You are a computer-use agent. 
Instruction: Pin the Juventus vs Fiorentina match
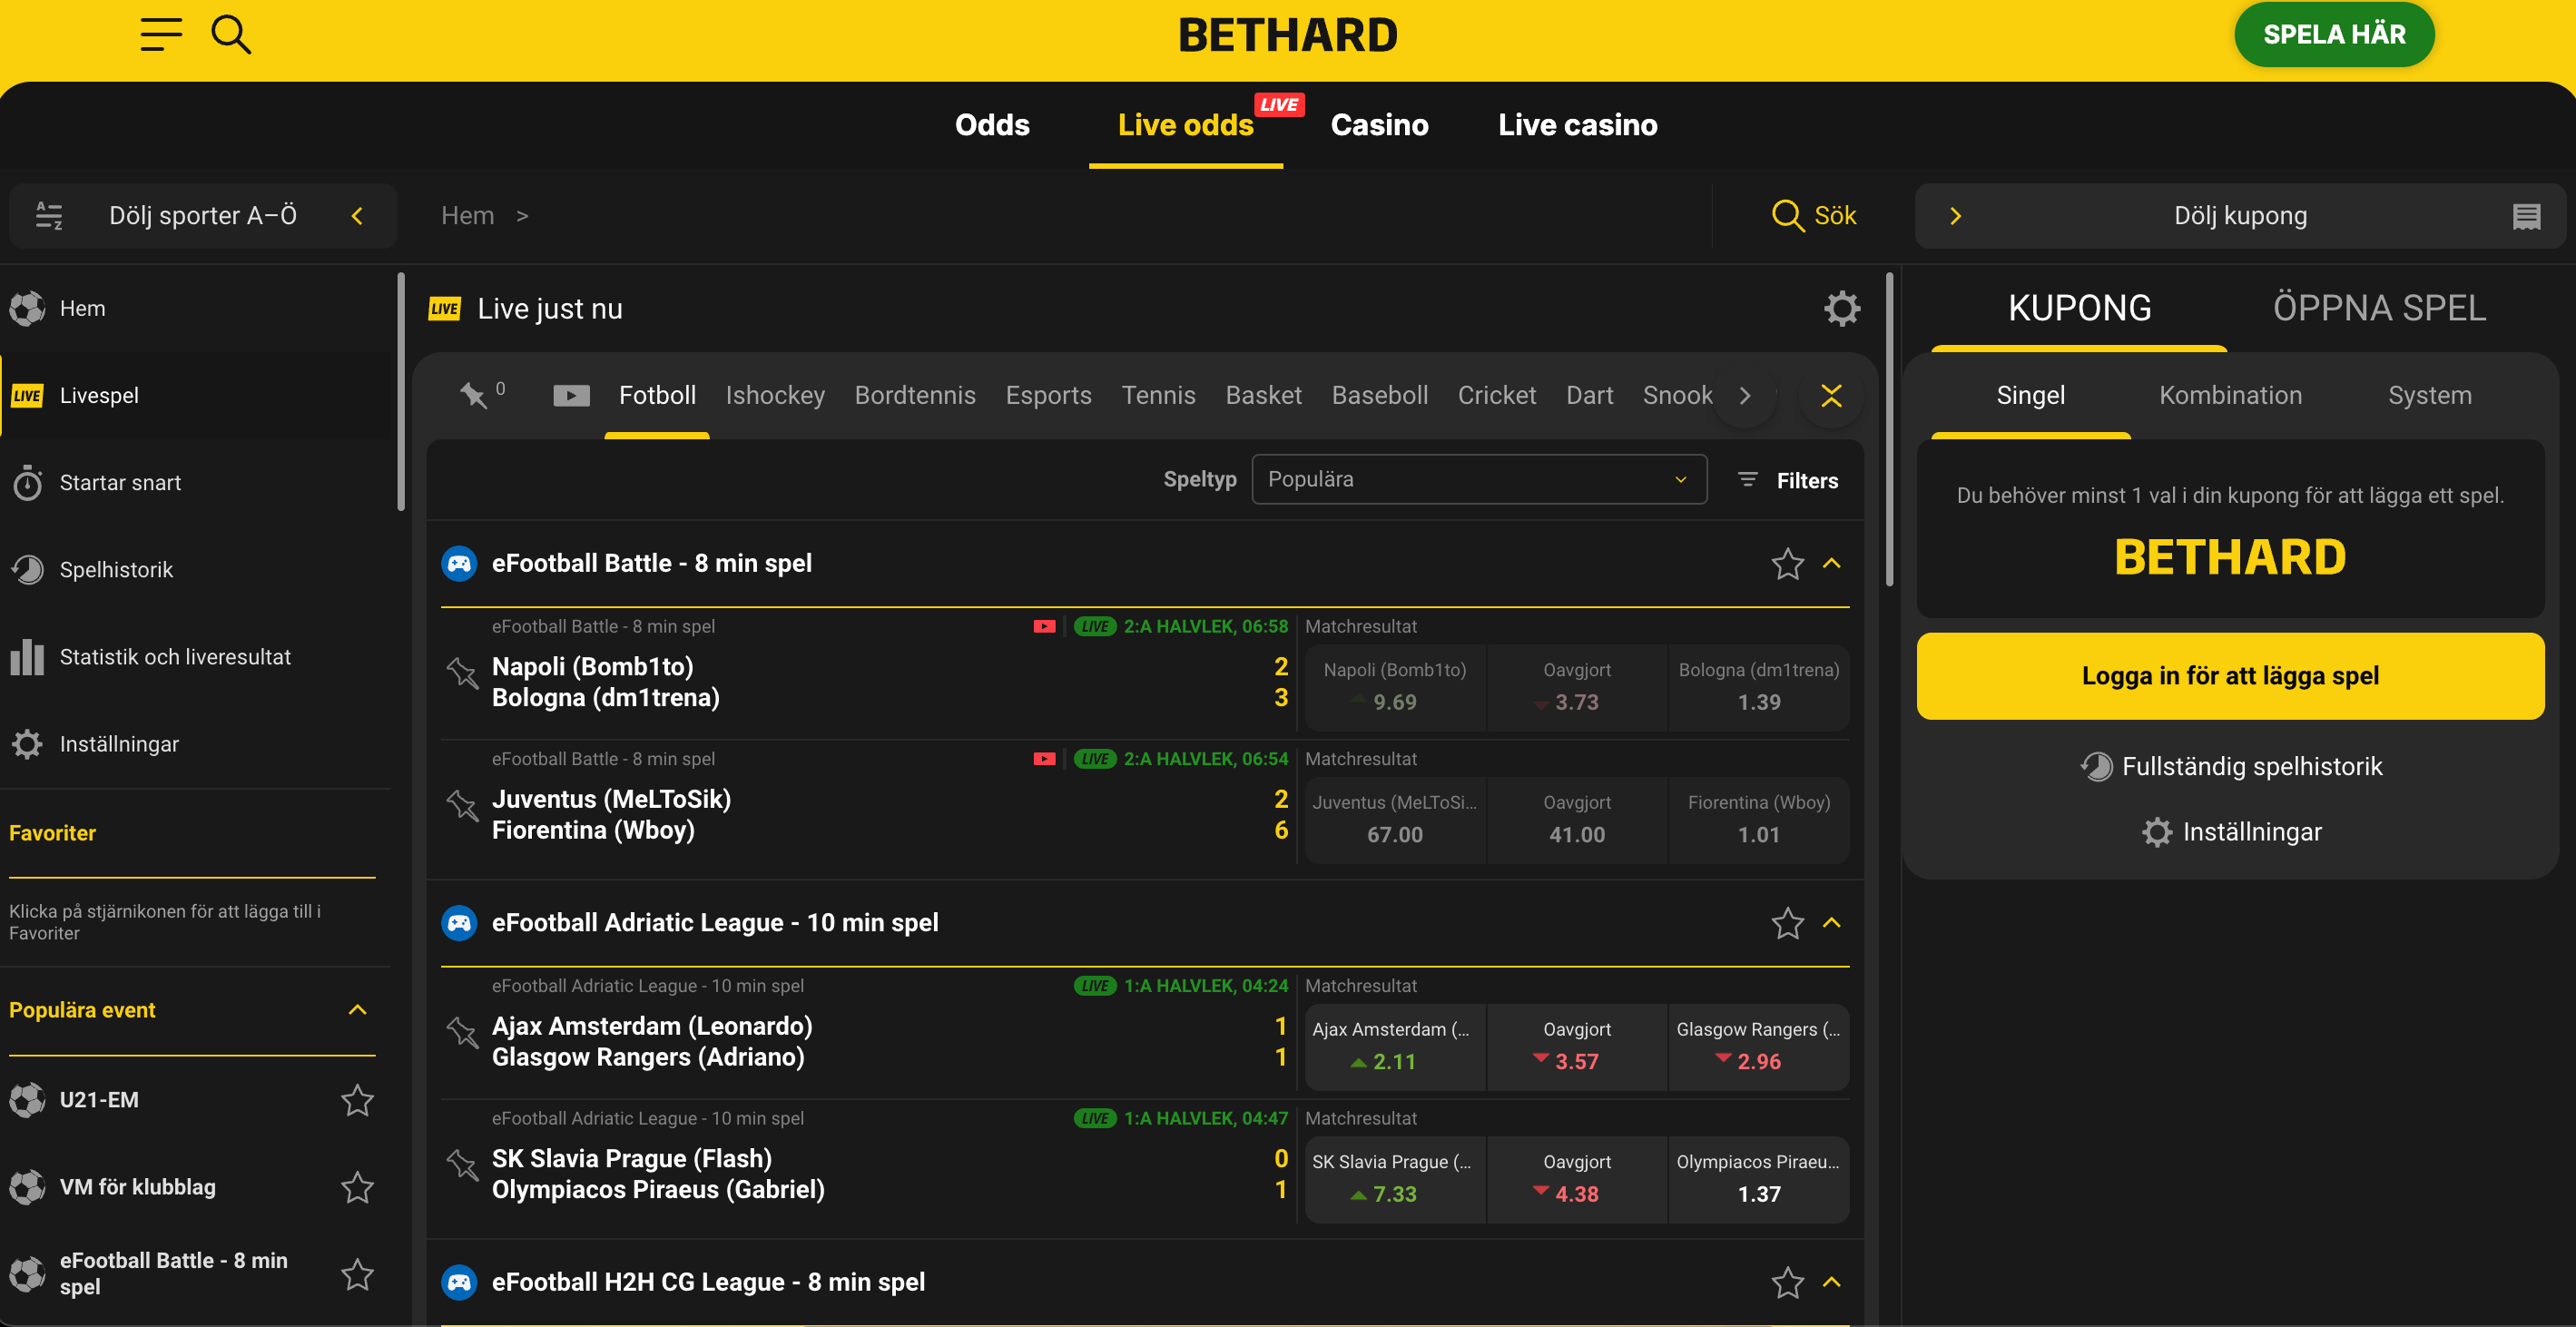462,805
